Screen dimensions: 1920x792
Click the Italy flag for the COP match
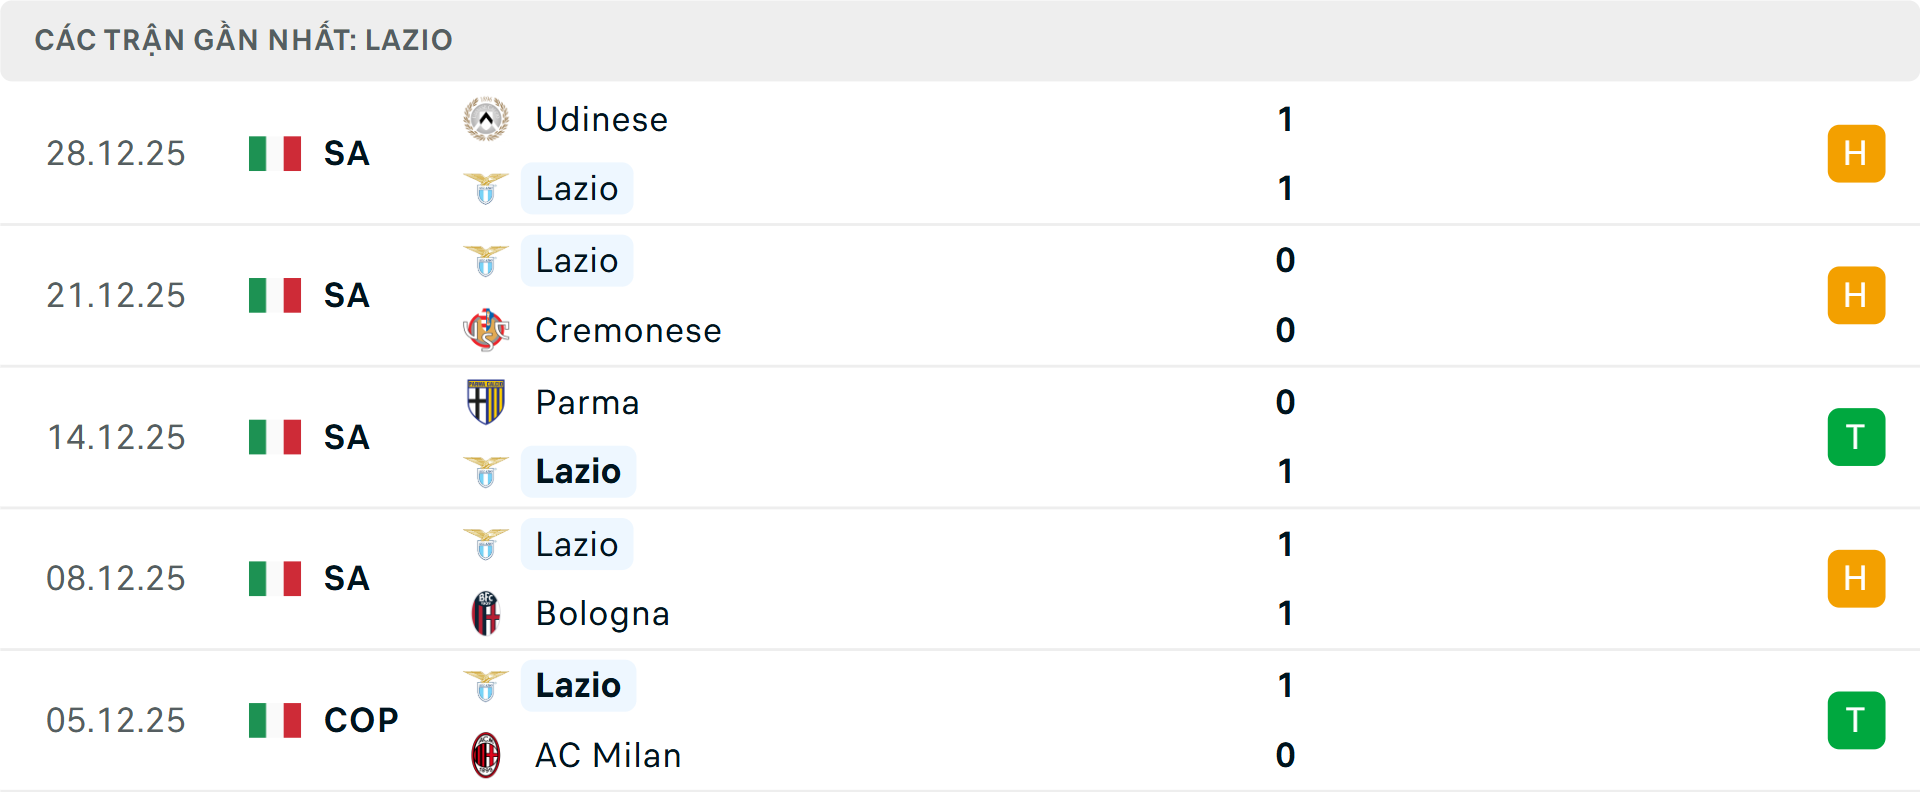pyautogui.click(x=274, y=719)
